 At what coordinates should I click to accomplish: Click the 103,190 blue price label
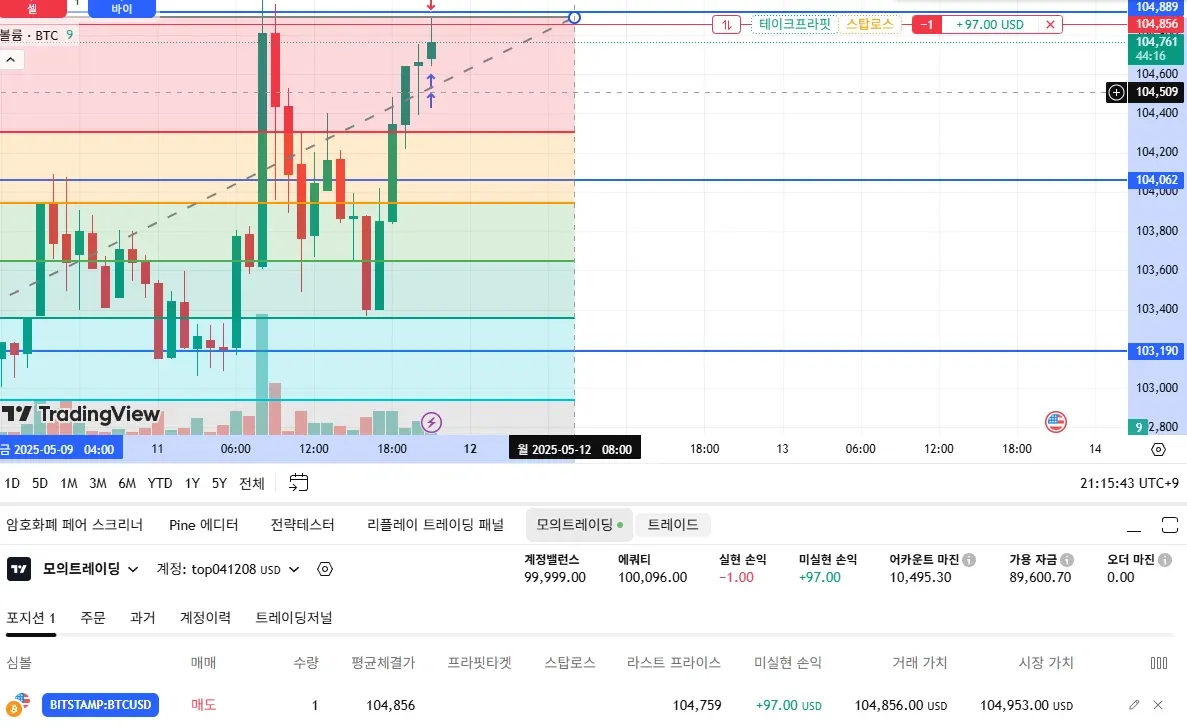point(1157,351)
